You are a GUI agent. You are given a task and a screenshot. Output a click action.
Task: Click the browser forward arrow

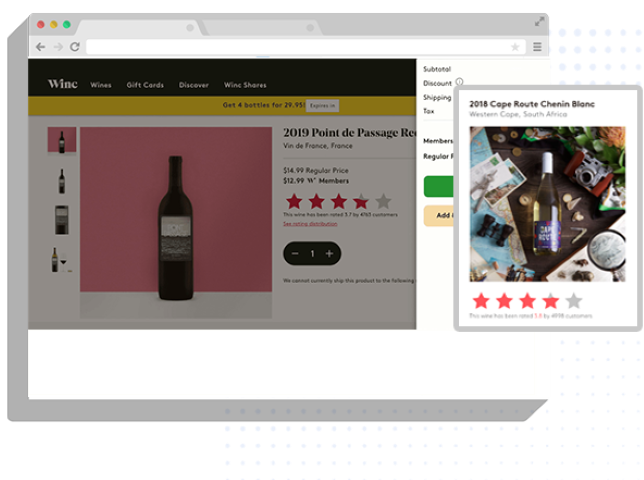tap(58, 47)
